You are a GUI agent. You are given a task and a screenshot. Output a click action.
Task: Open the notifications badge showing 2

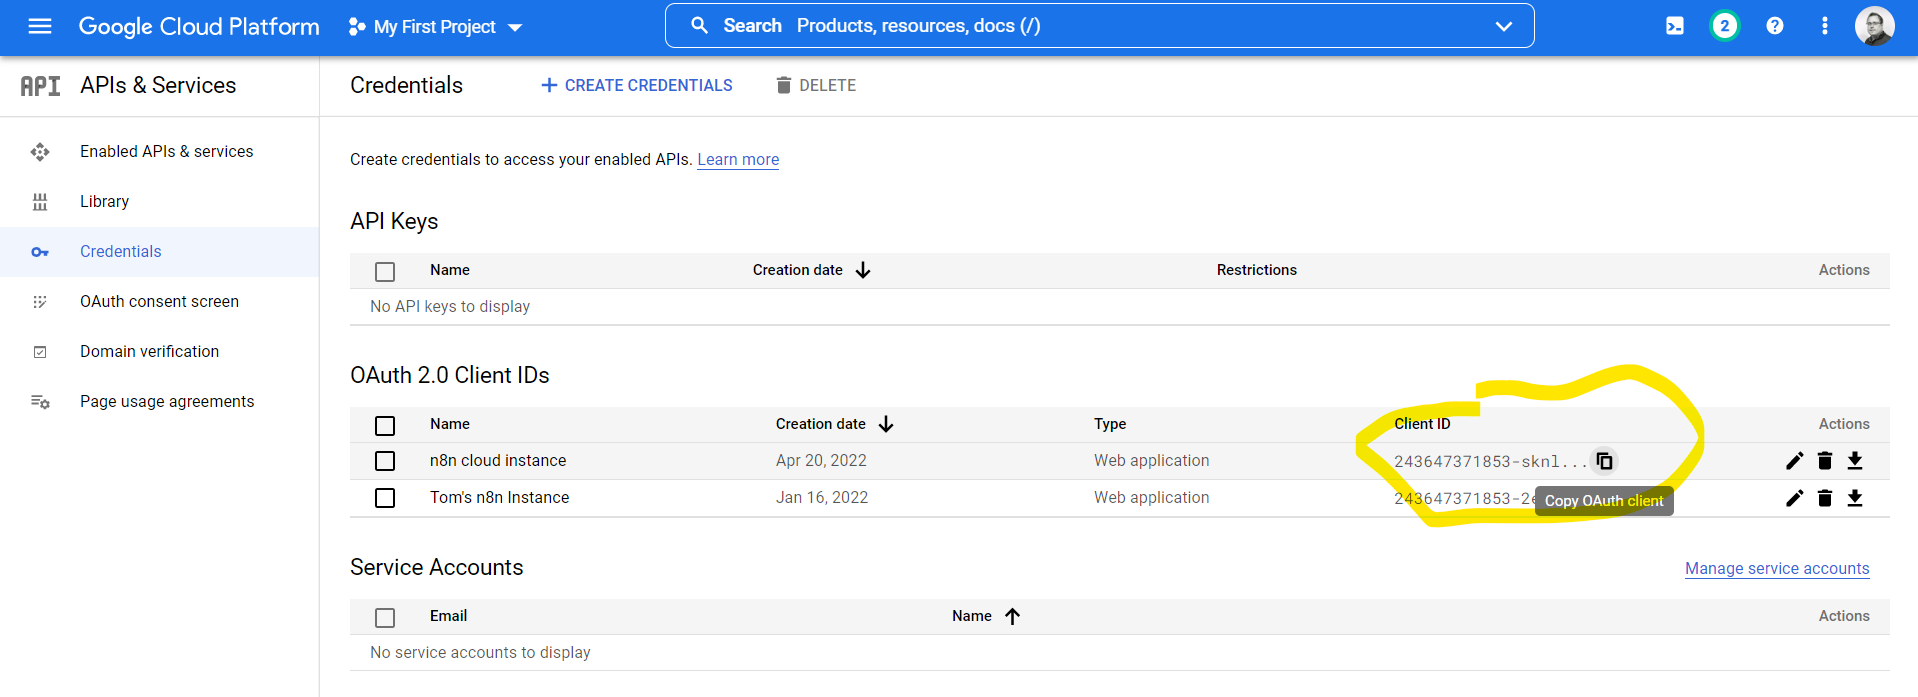pos(1724,26)
